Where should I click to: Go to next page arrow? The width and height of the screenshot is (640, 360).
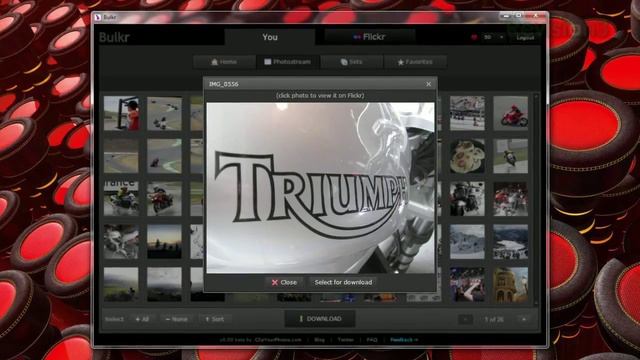(524, 319)
